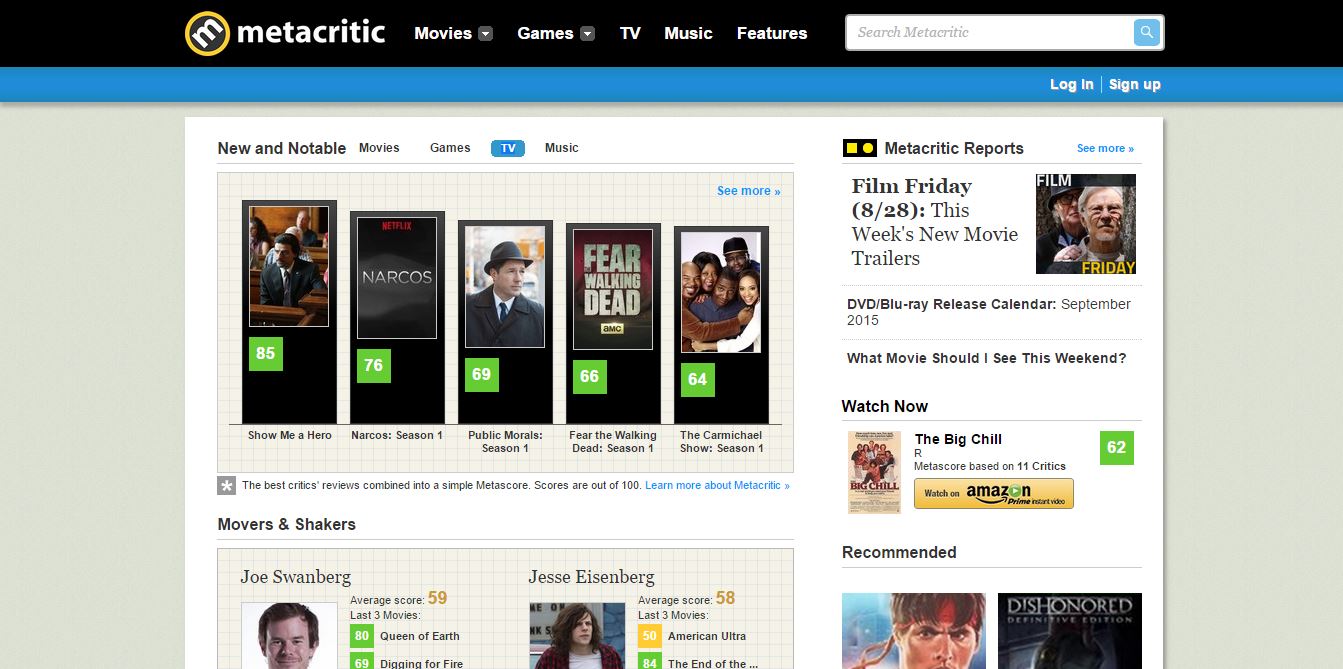Open Learn more about Metacritic link
1343x669 pixels.
click(x=717, y=485)
